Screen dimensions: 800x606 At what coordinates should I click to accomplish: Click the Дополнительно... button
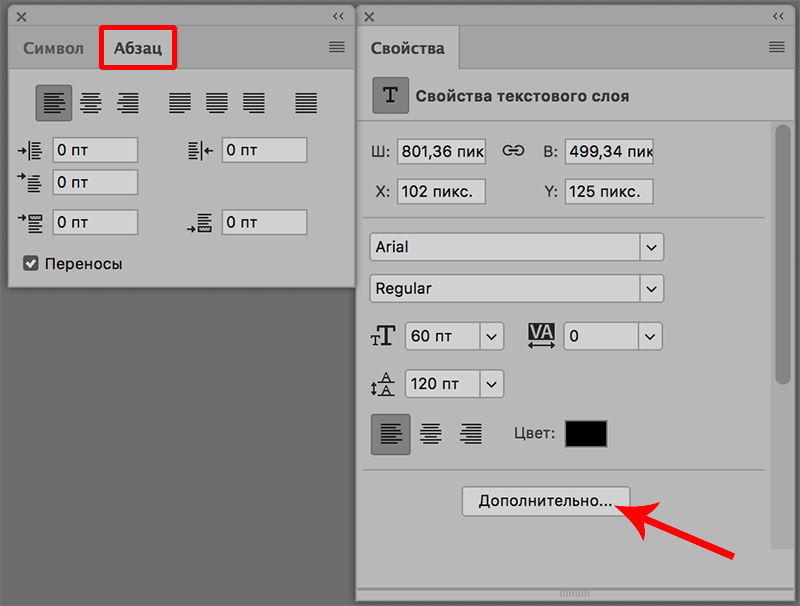point(545,501)
